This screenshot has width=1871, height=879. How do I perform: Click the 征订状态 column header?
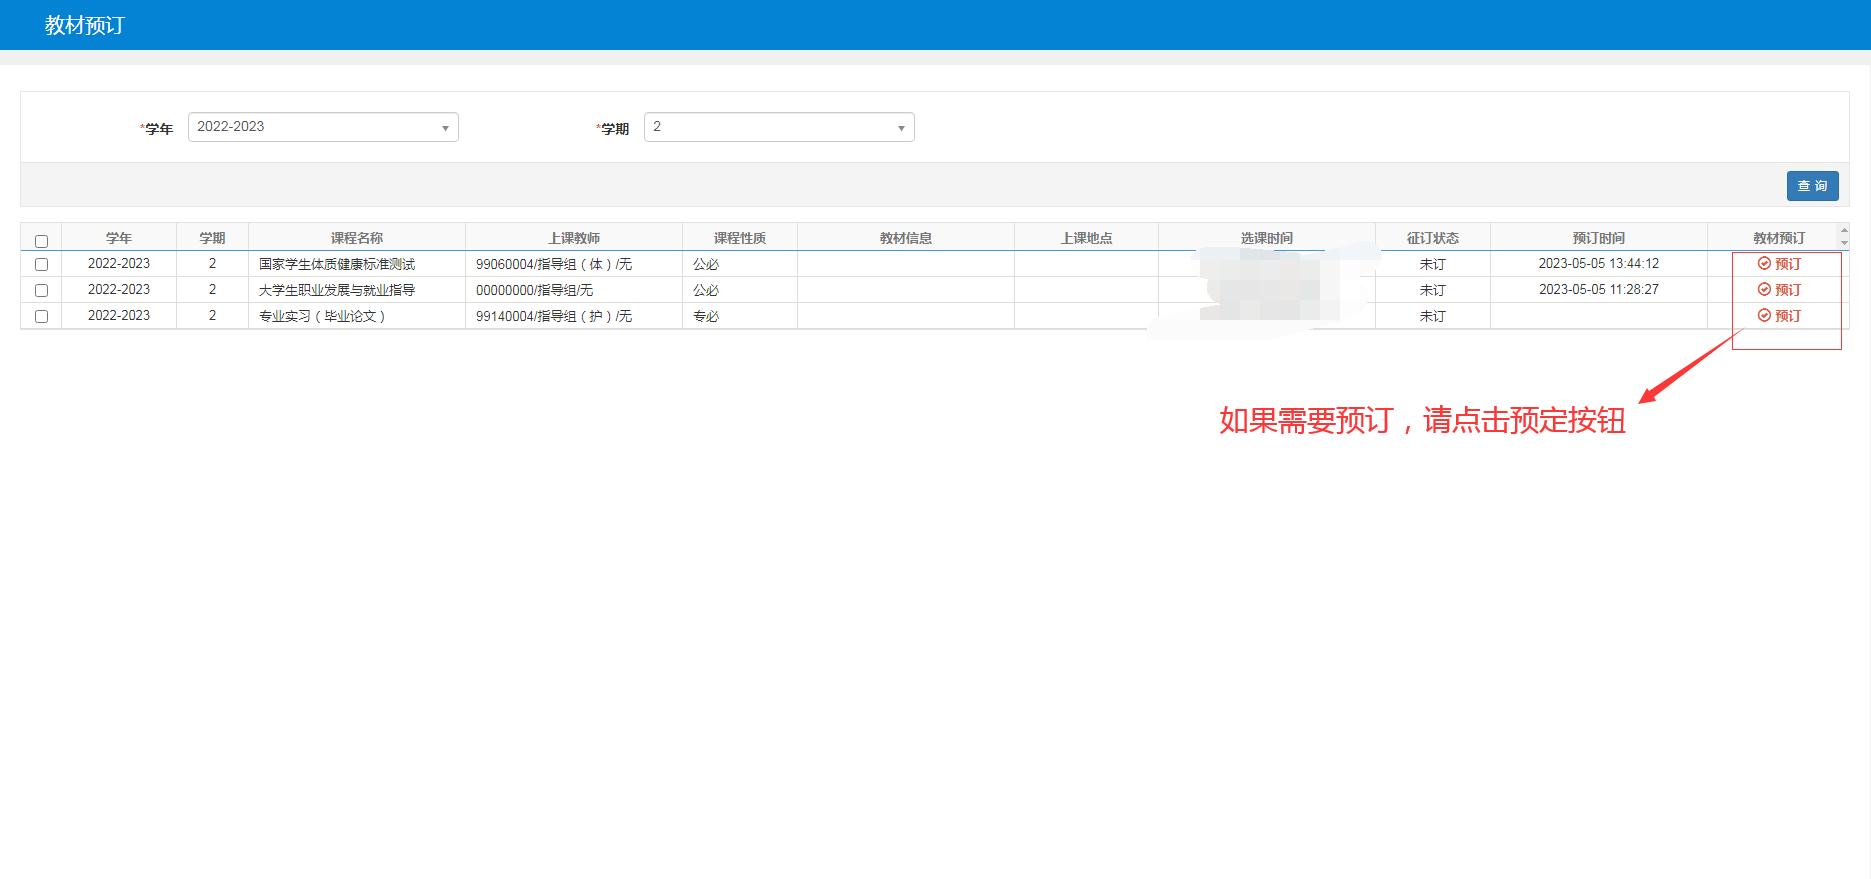[x=1432, y=238]
